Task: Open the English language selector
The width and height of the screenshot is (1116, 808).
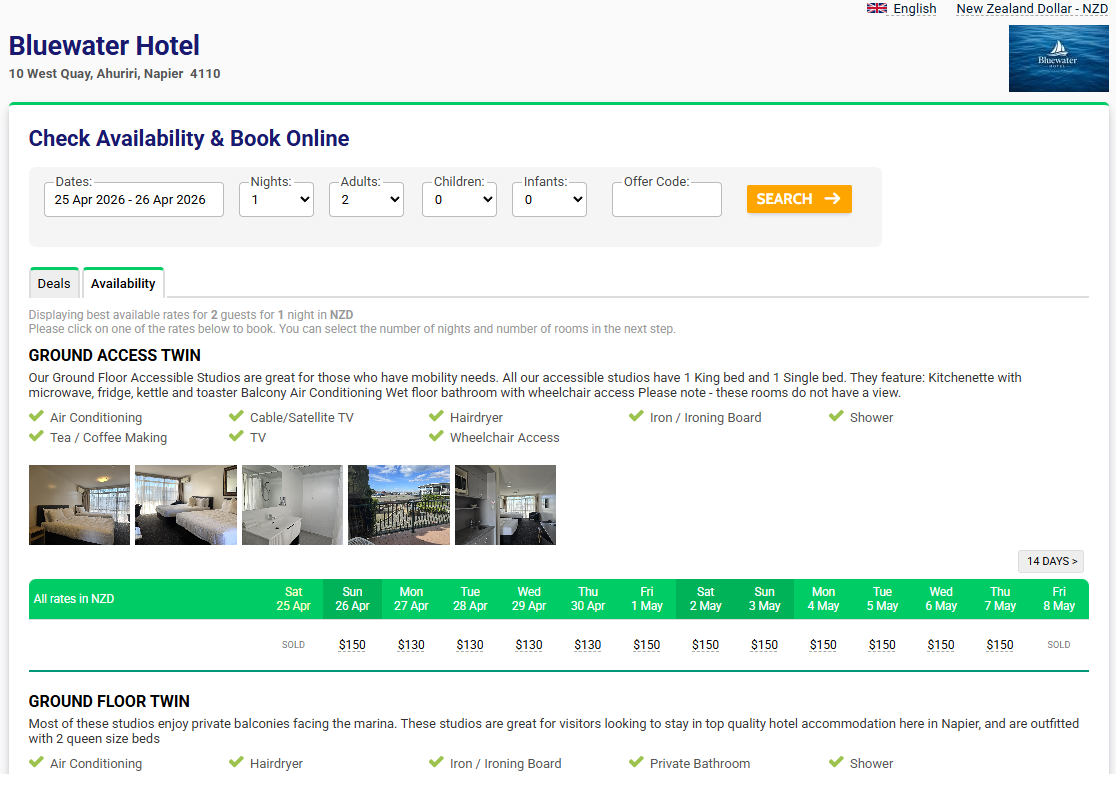Action: click(x=915, y=9)
